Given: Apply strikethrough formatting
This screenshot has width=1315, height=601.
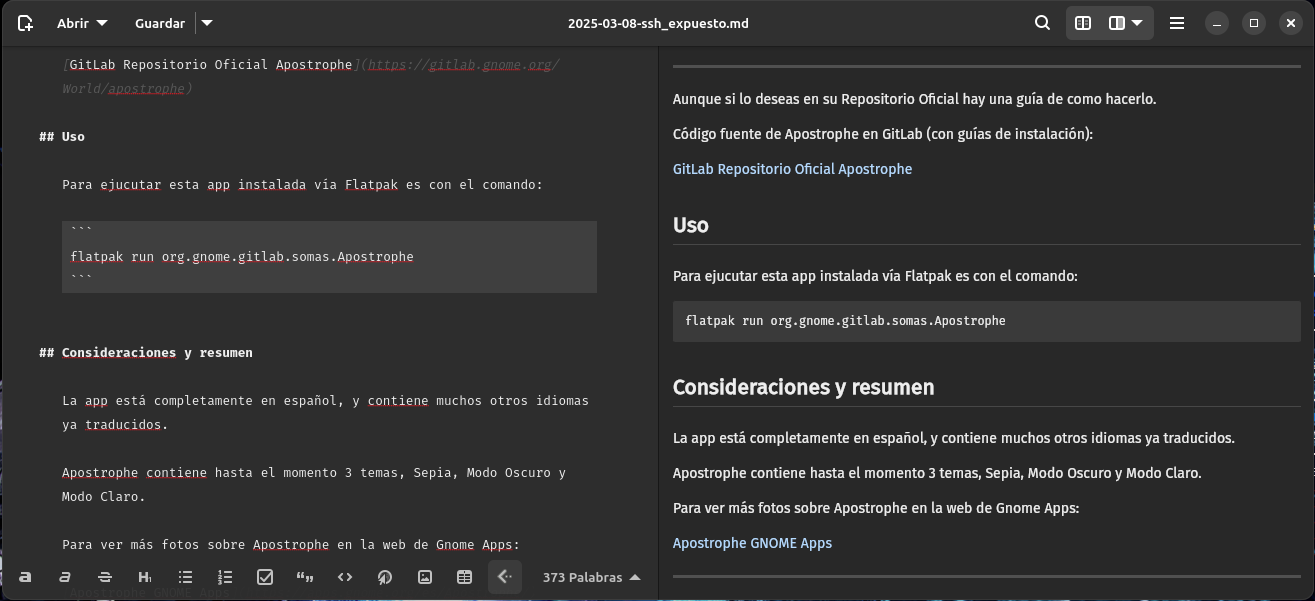Looking at the screenshot, I should [105, 577].
